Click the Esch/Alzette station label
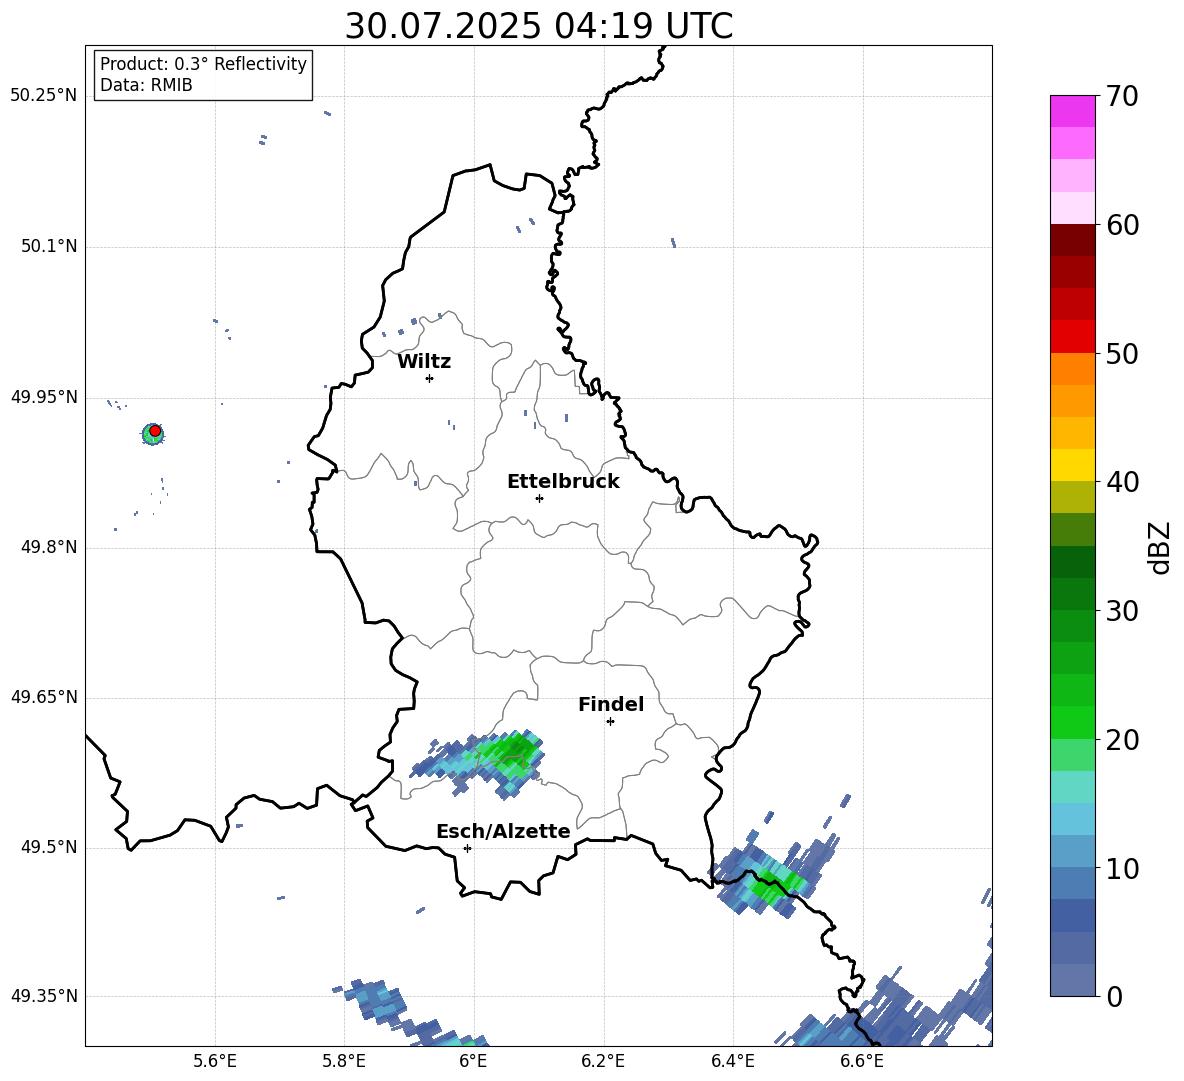This screenshot has width=1184, height=1081. (x=503, y=831)
